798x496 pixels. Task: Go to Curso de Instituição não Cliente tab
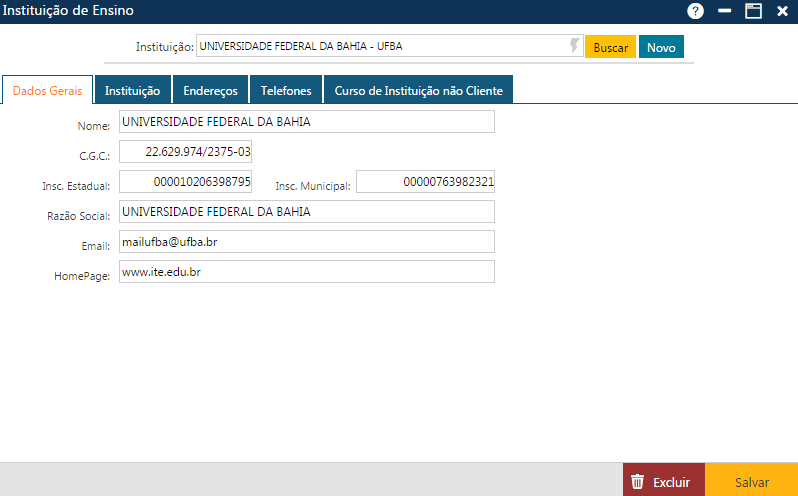pyautogui.click(x=418, y=90)
